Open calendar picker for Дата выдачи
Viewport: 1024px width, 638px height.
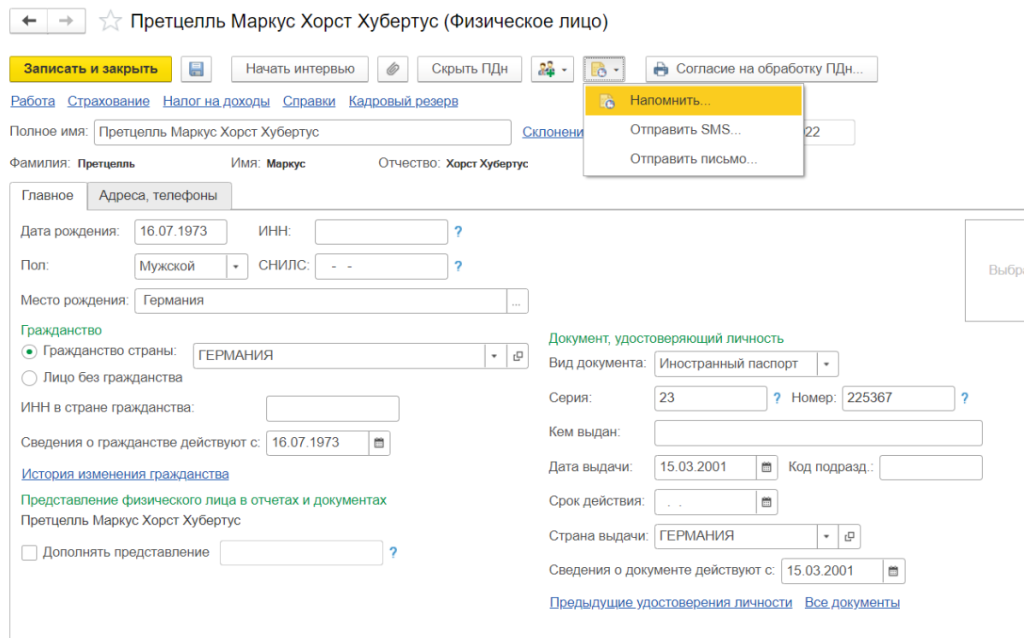(767, 467)
